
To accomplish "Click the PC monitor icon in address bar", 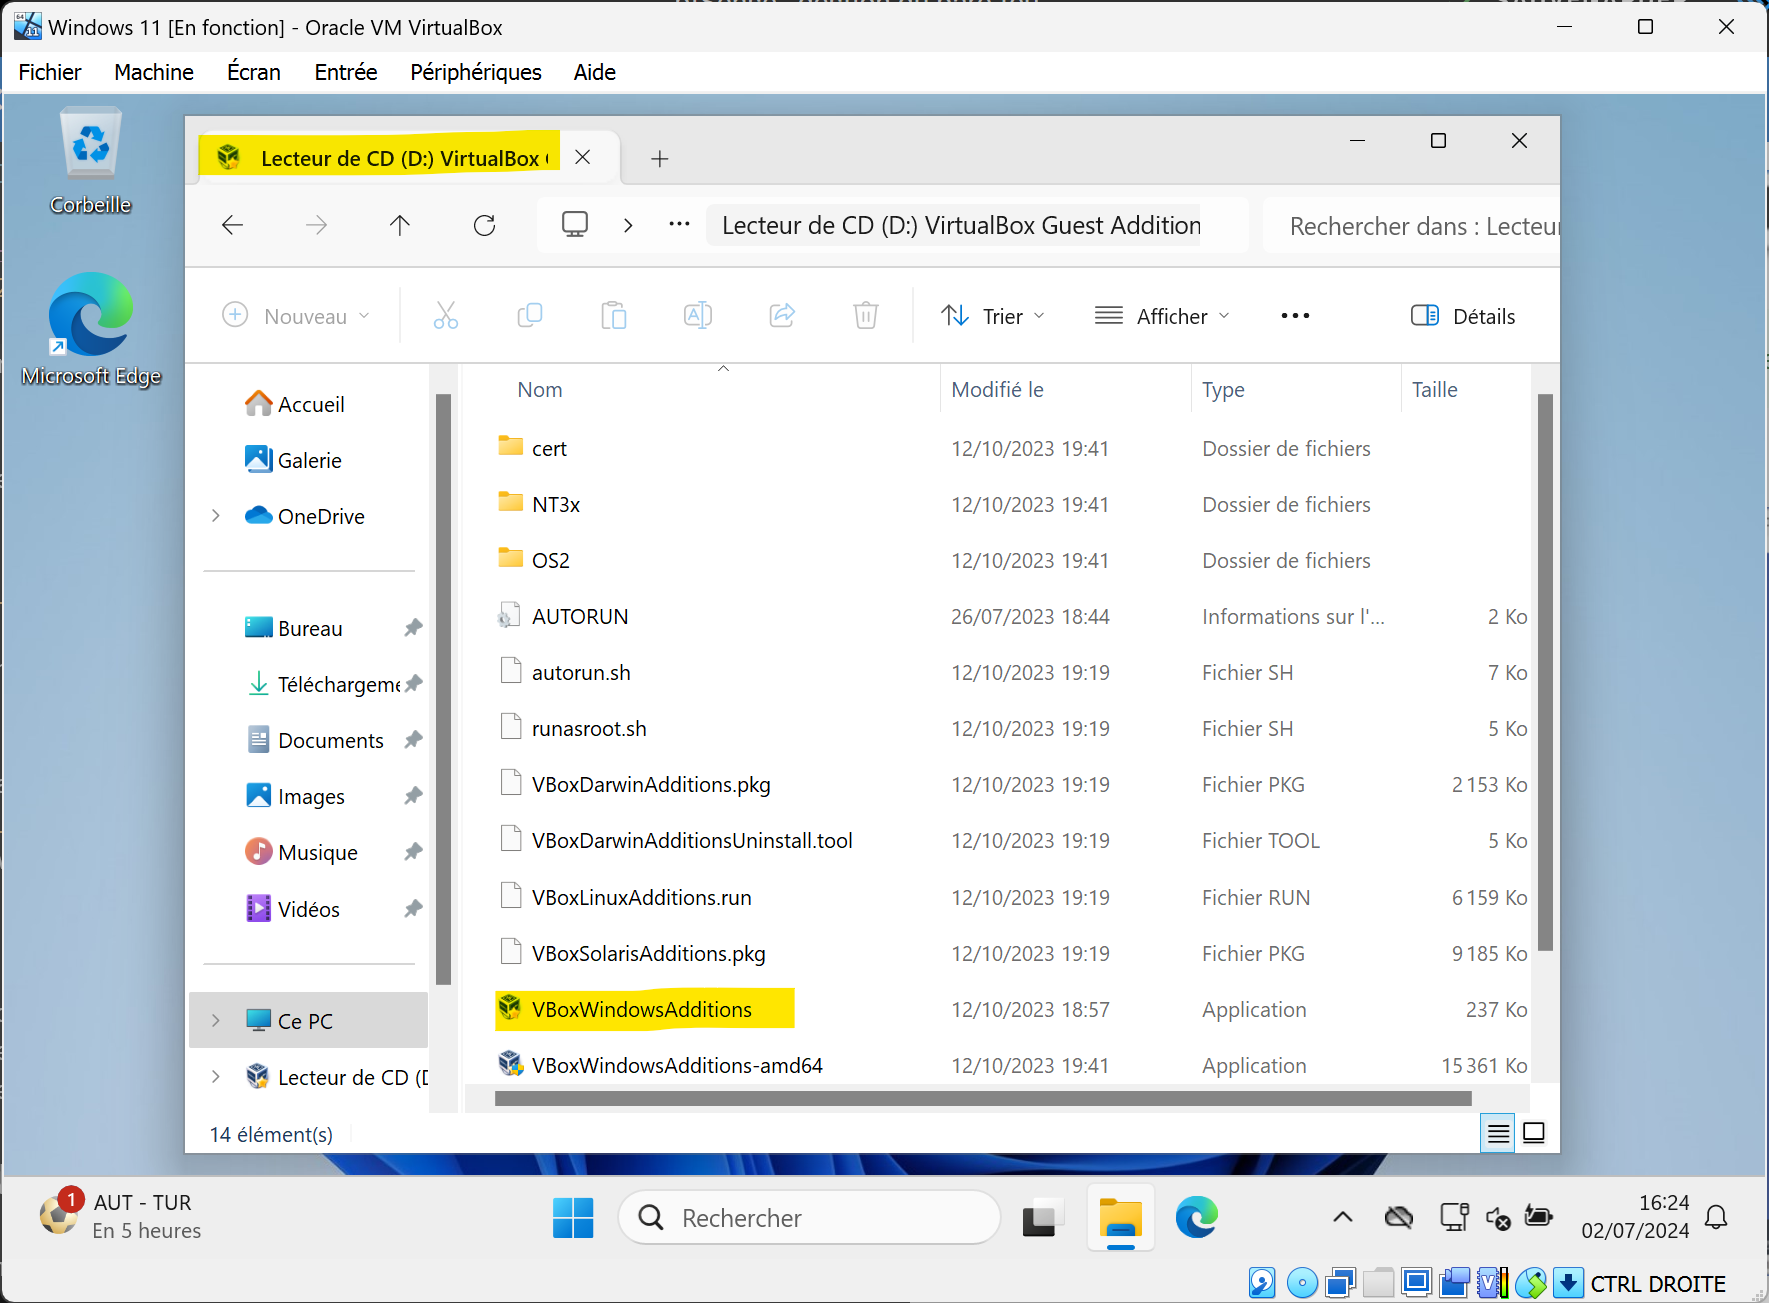I will coord(575,224).
